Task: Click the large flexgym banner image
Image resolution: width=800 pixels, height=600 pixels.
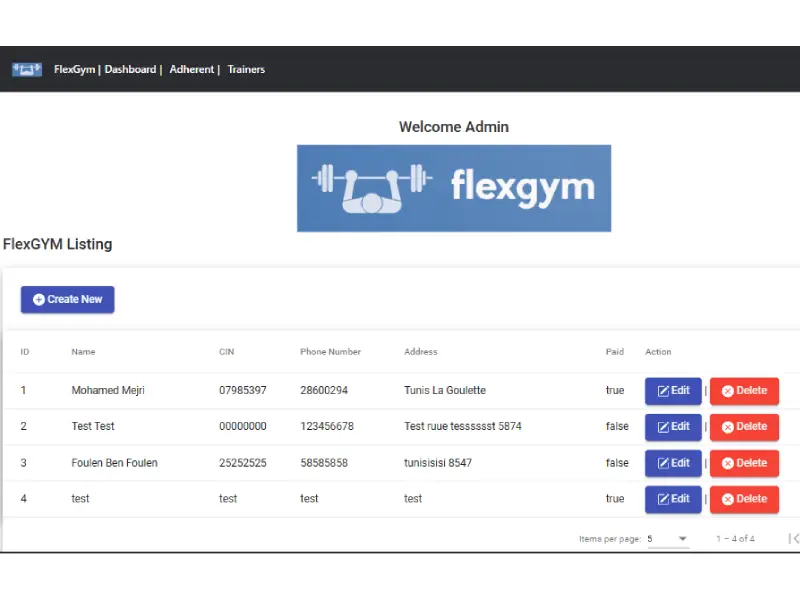Action: click(453, 188)
